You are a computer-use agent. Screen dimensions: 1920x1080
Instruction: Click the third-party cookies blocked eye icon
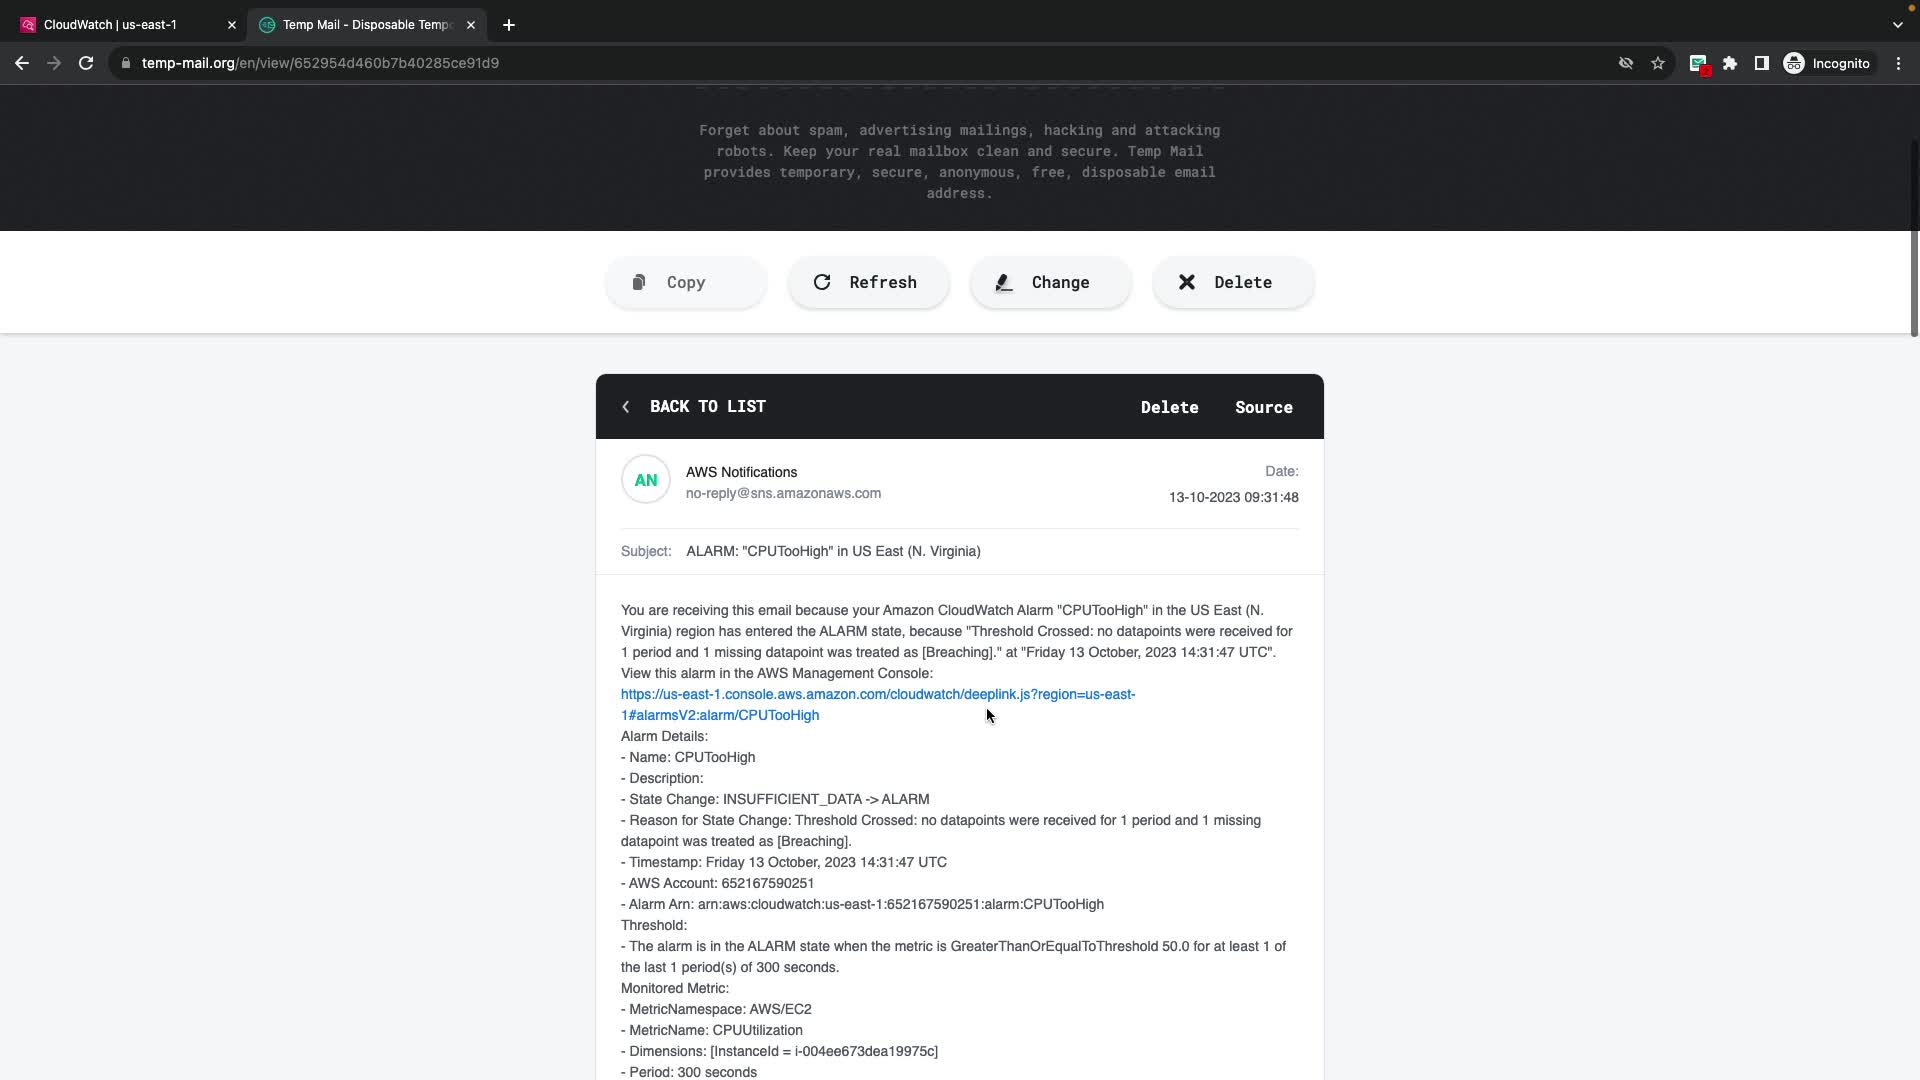click(1626, 63)
